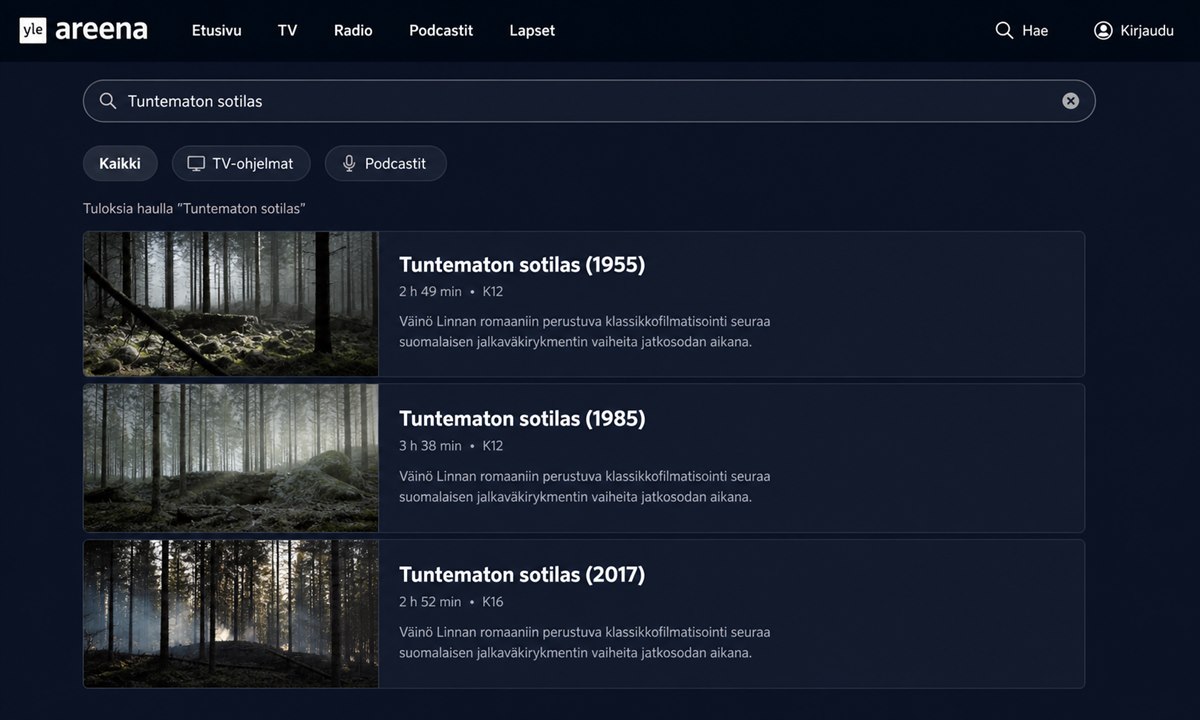Image resolution: width=1200 pixels, height=720 pixels.
Task: Clear the search field with the X icon
Action: pyautogui.click(x=1070, y=101)
